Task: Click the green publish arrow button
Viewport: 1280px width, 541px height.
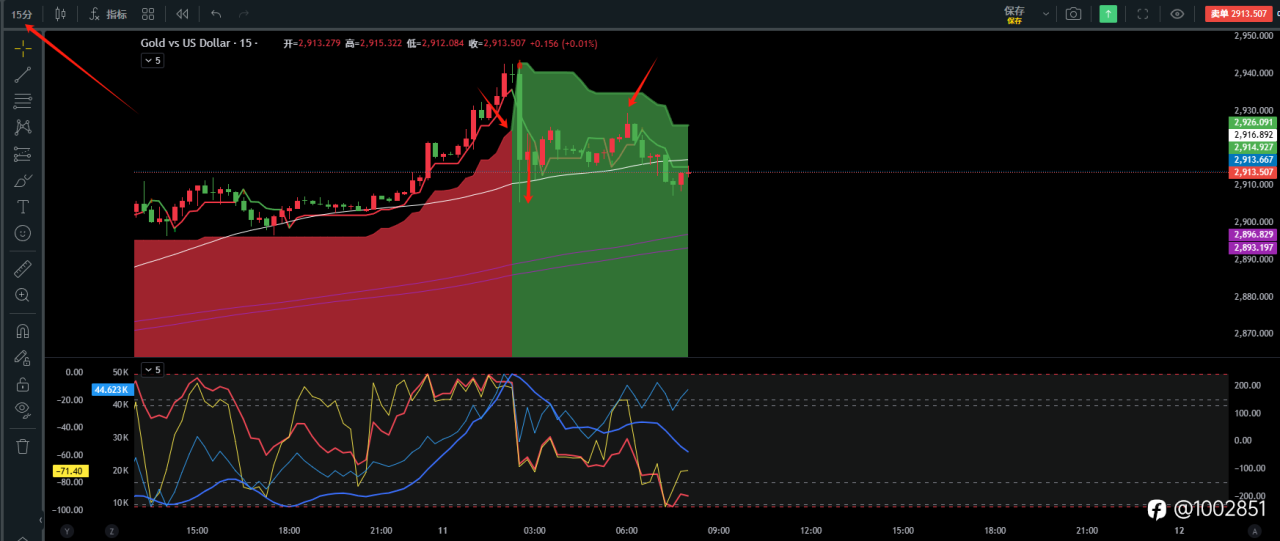Action: pyautogui.click(x=1108, y=14)
